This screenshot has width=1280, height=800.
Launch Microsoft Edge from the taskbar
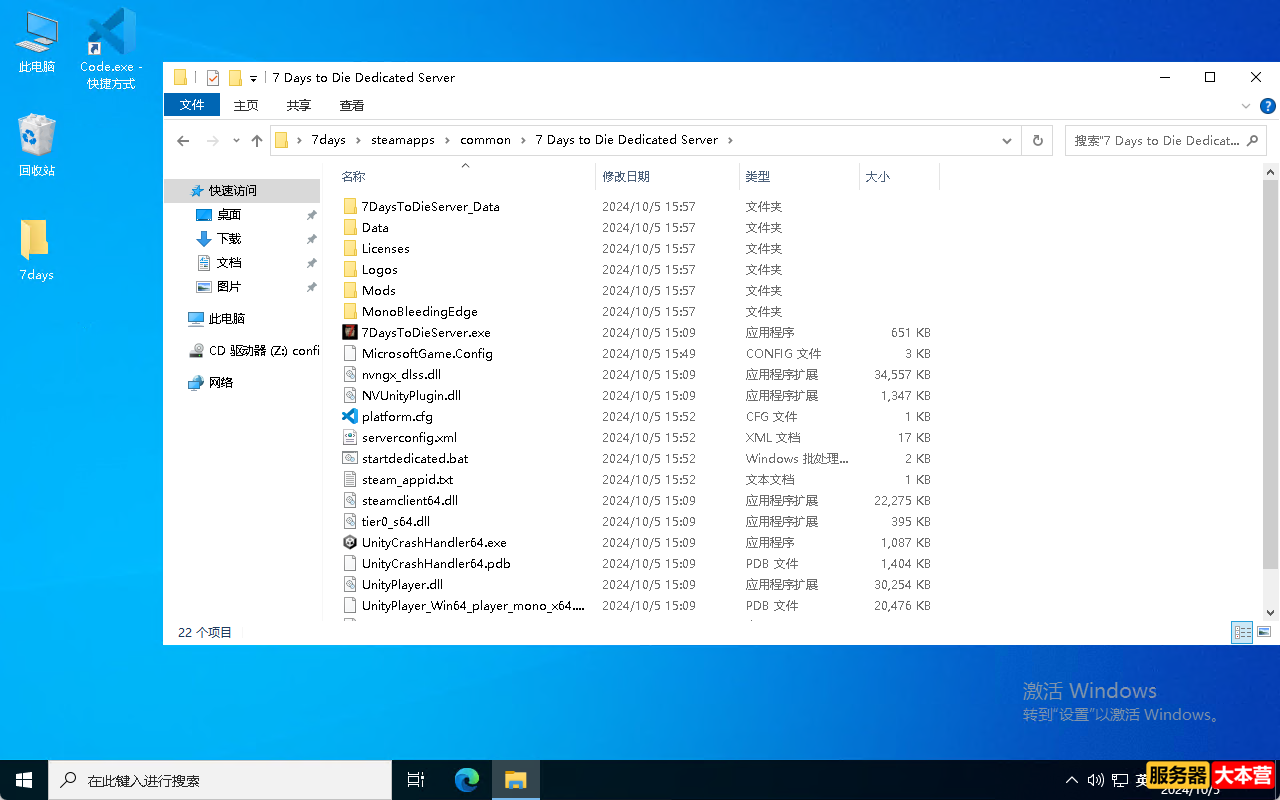(x=467, y=780)
